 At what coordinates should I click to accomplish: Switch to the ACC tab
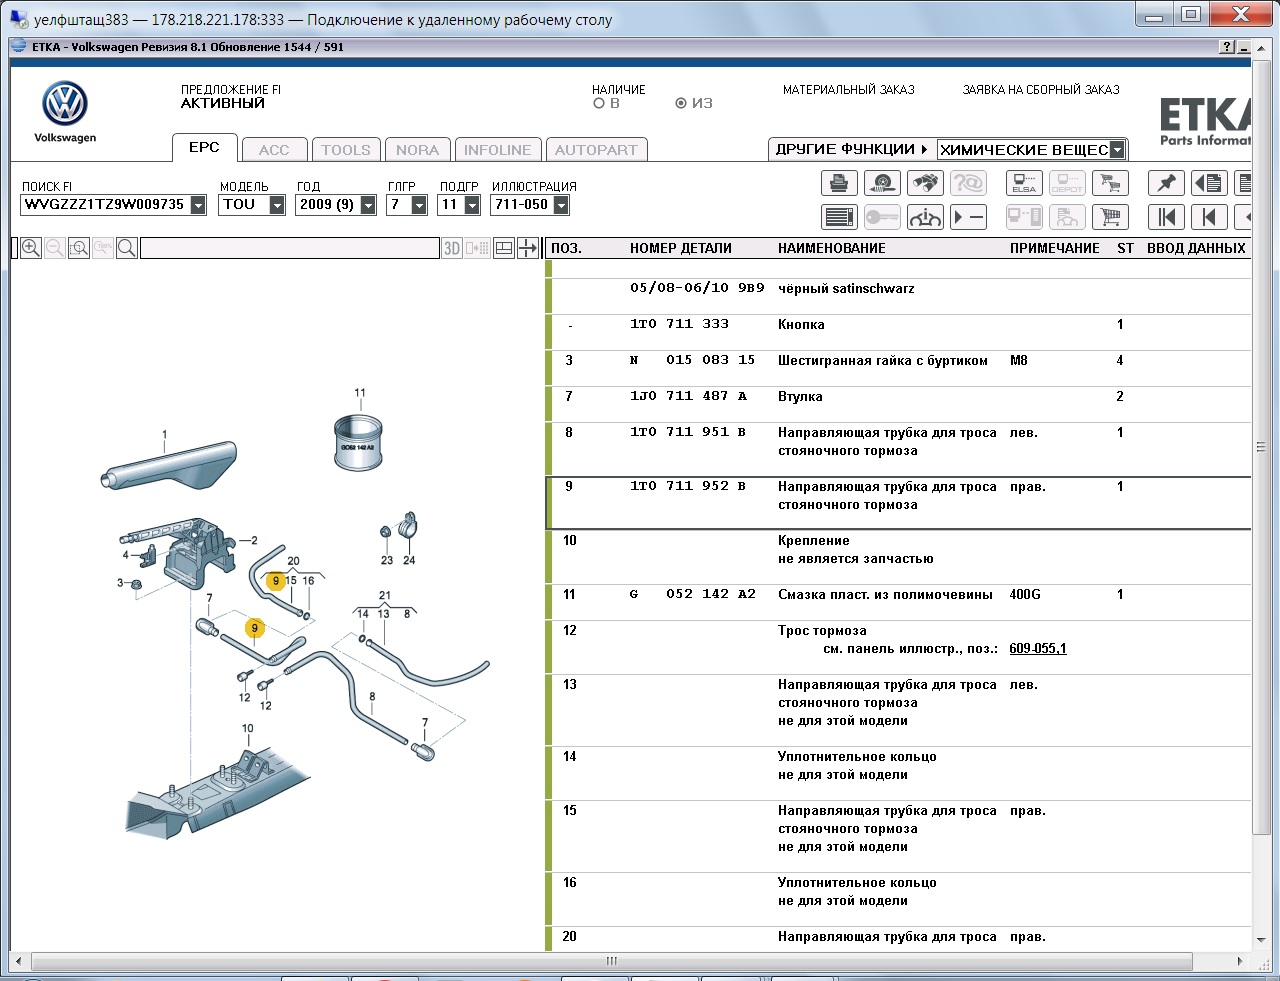coord(274,150)
